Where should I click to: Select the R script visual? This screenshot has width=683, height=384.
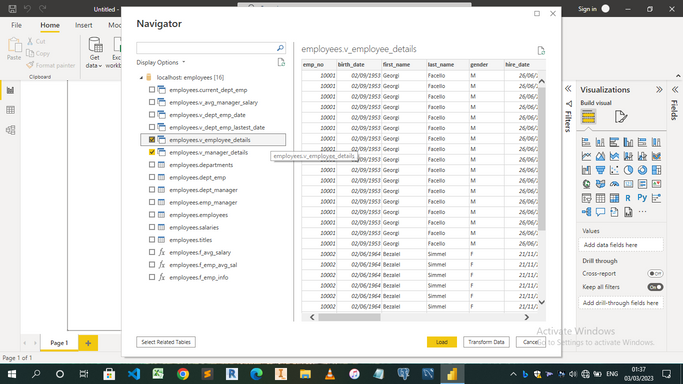tap(628, 198)
